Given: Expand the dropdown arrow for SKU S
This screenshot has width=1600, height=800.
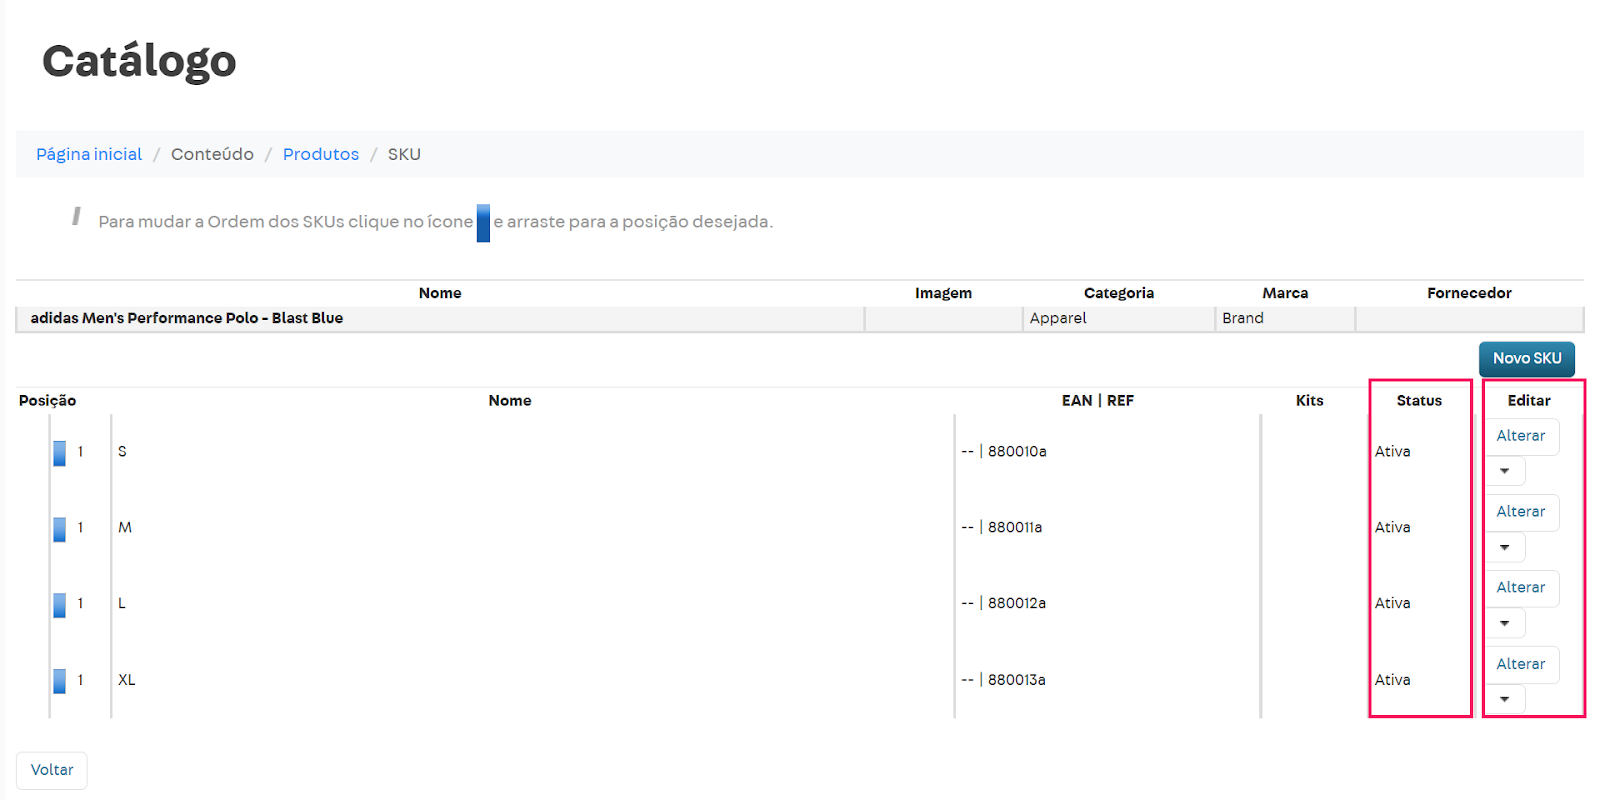Looking at the screenshot, I should (x=1505, y=471).
